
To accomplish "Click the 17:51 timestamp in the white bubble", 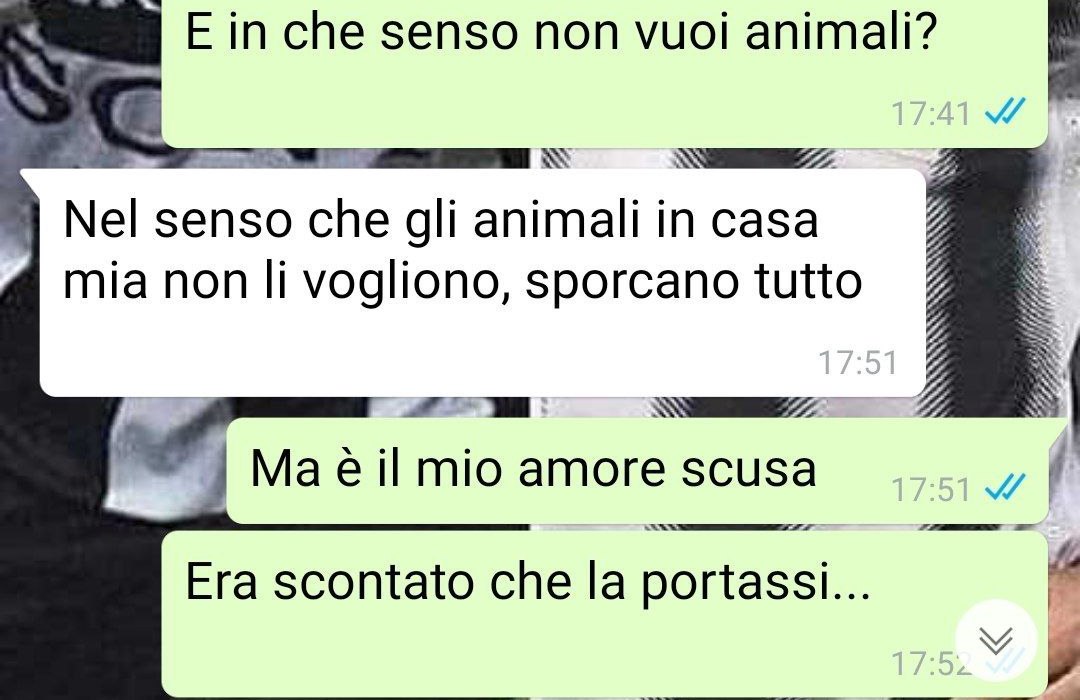I will (858, 362).
